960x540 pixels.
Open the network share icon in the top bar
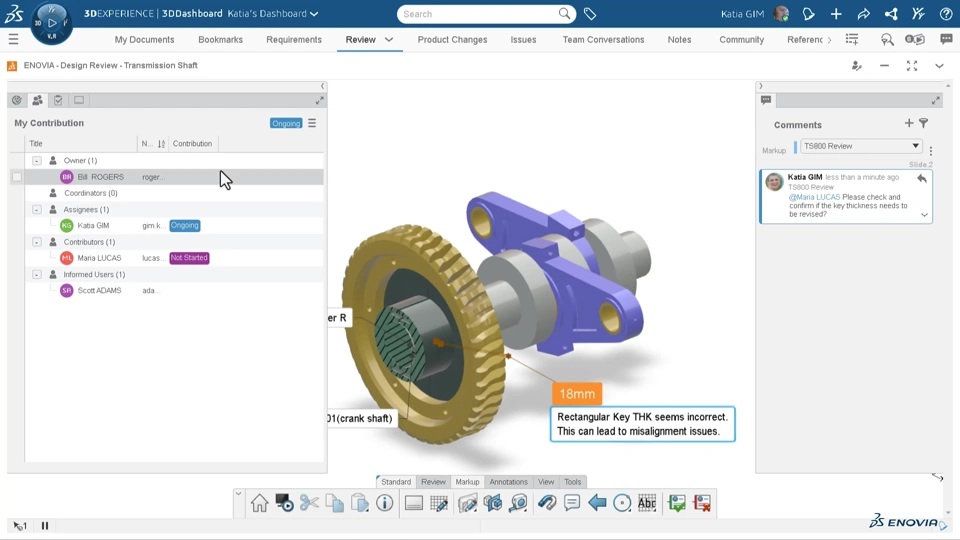pyautogui.click(x=891, y=13)
